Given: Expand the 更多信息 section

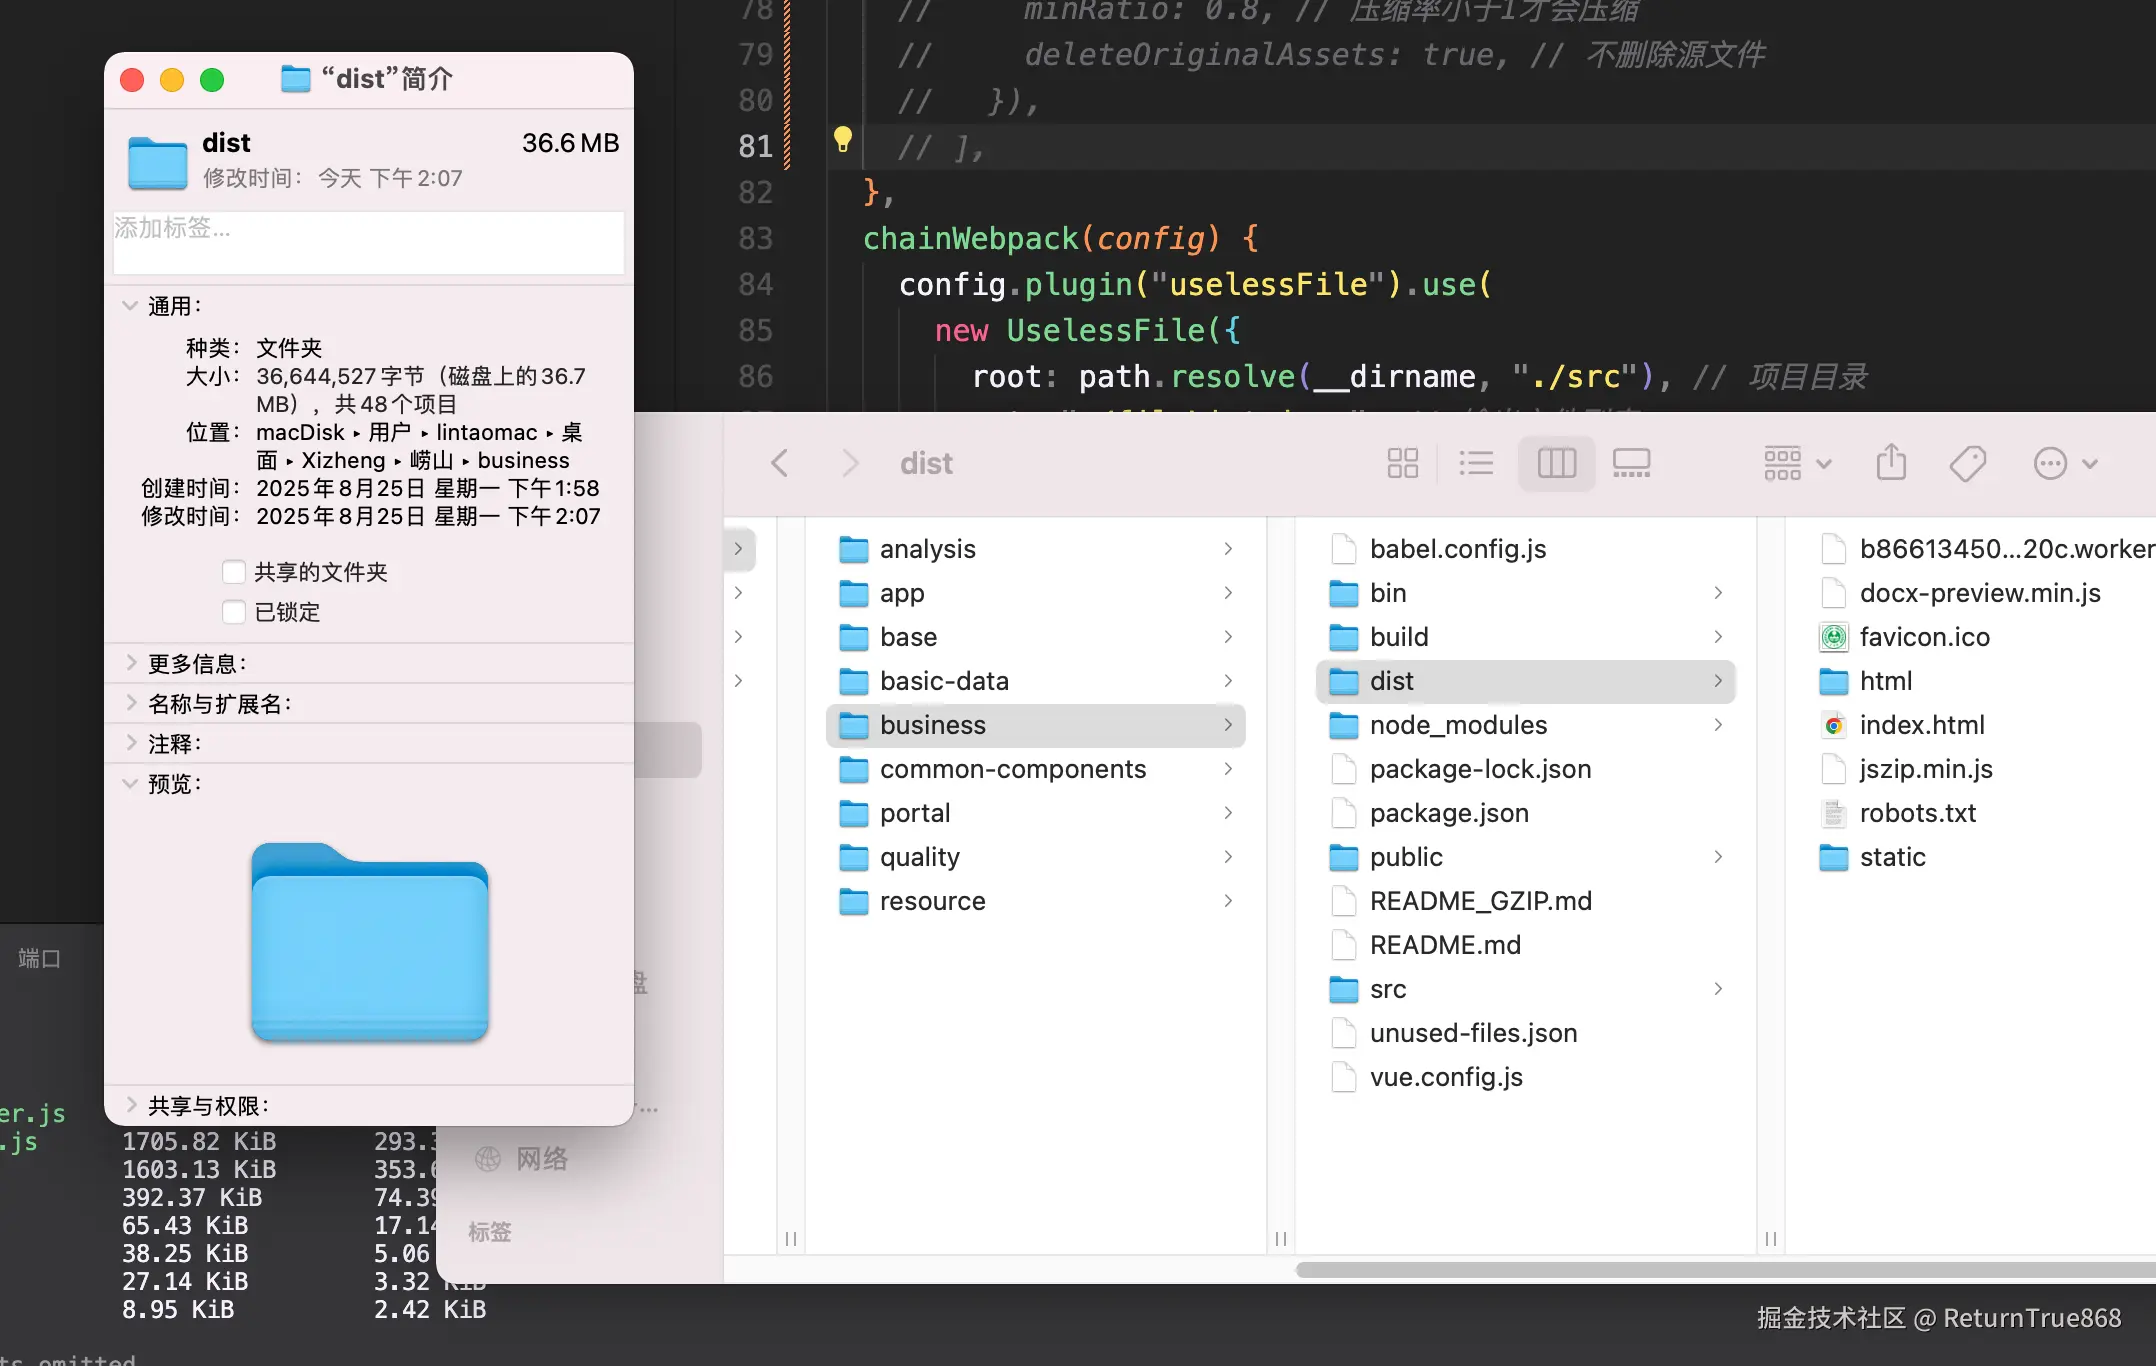Looking at the screenshot, I should (130, 663).
